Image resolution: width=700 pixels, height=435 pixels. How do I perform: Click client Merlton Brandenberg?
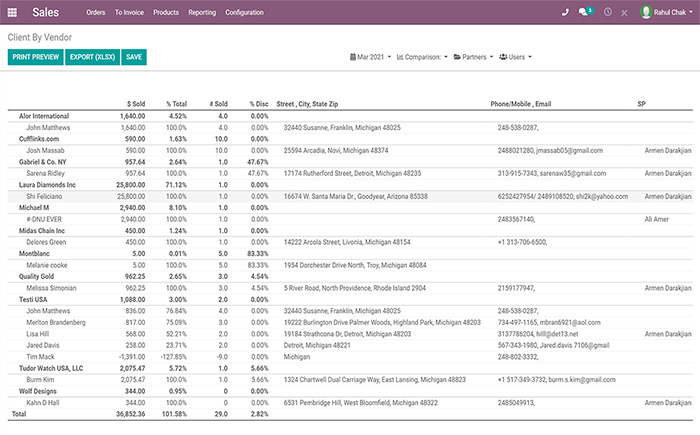tap(56, 322)
